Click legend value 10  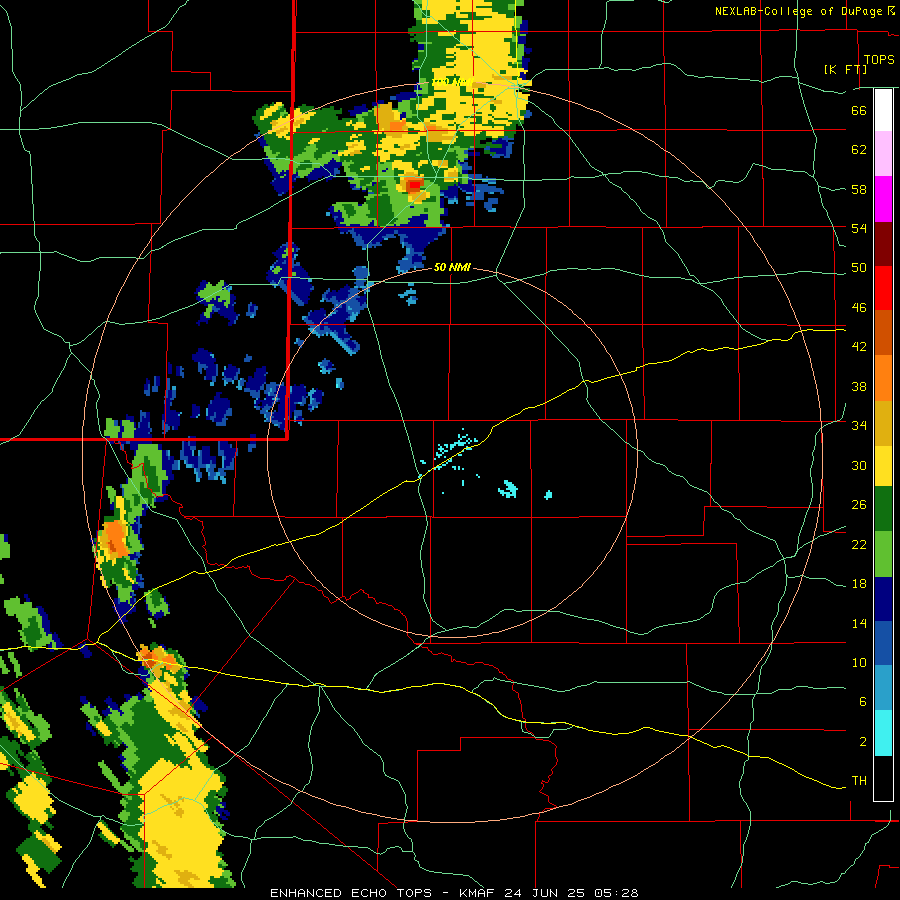859,662
